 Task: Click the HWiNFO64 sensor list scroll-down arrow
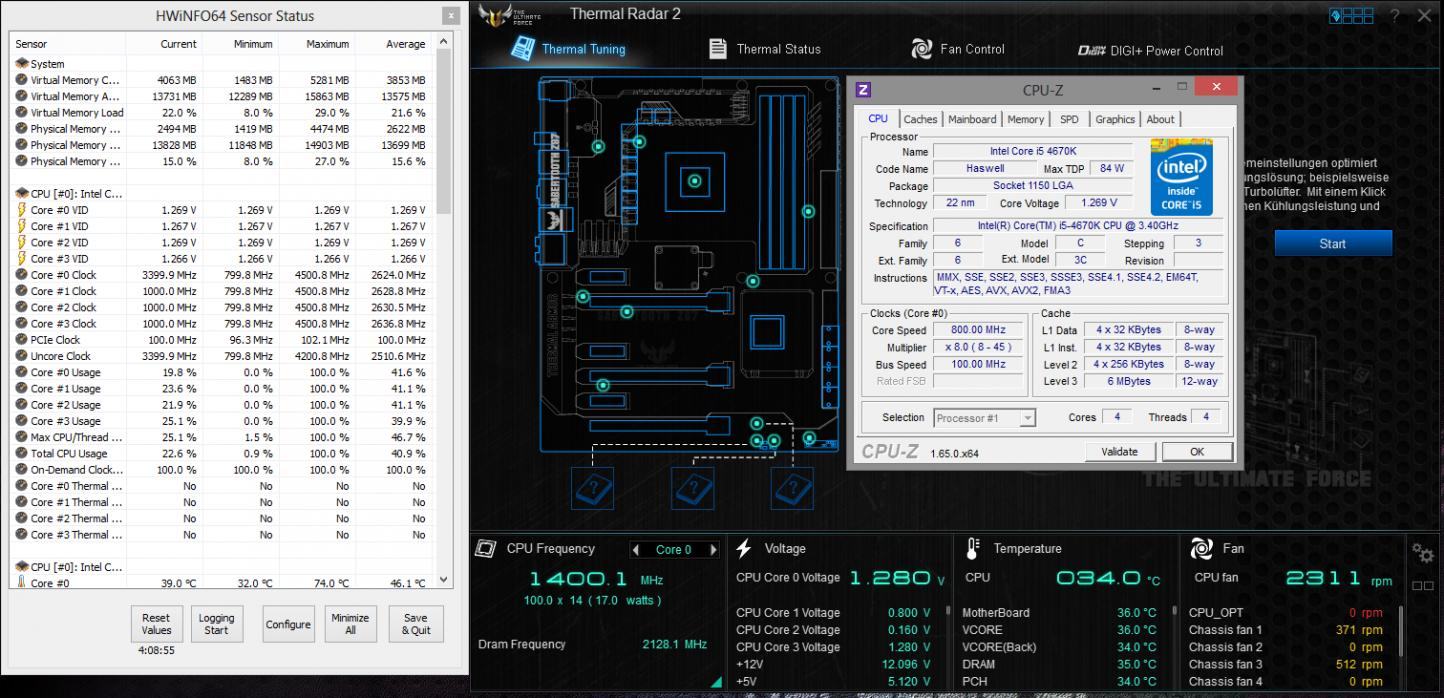click(x=445, y=579)
